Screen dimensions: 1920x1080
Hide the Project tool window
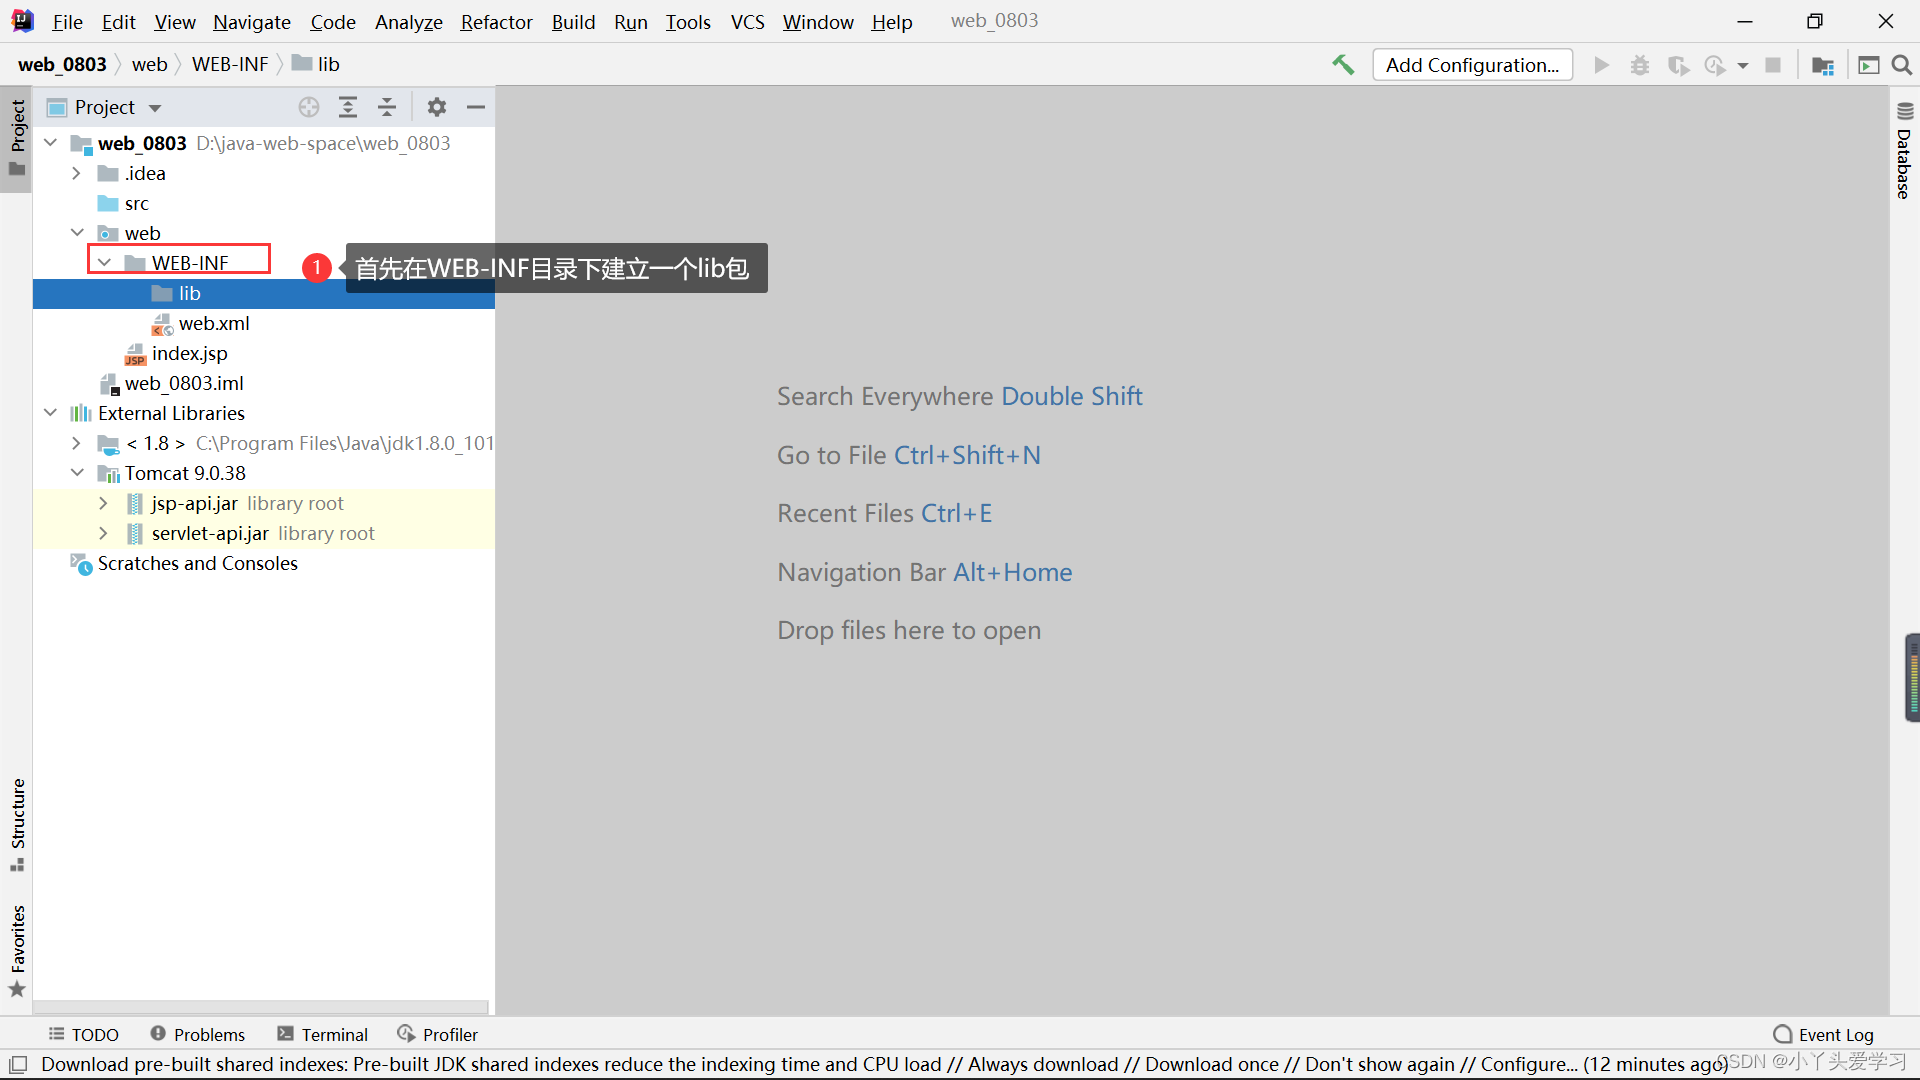476,107
